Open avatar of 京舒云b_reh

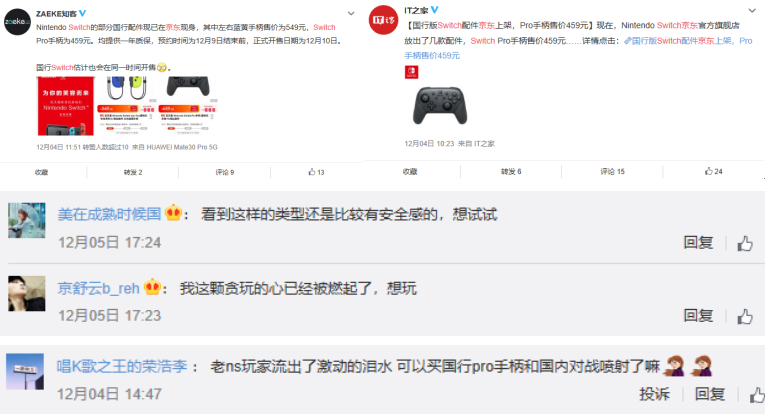coord(27,294)
